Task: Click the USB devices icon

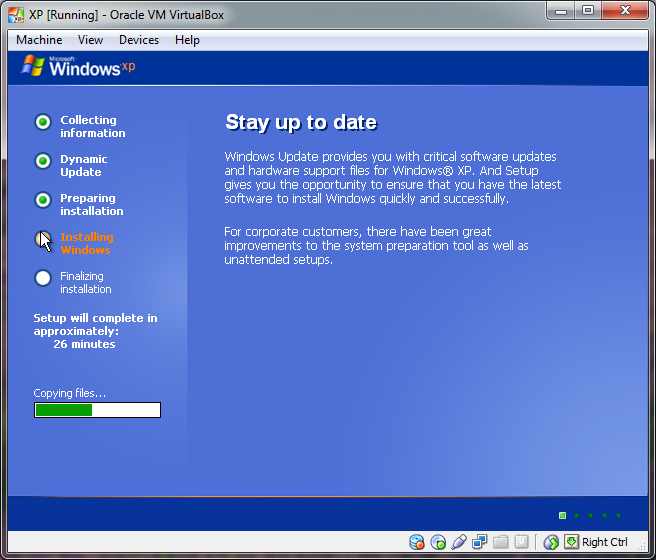Action: click(459, 542)
